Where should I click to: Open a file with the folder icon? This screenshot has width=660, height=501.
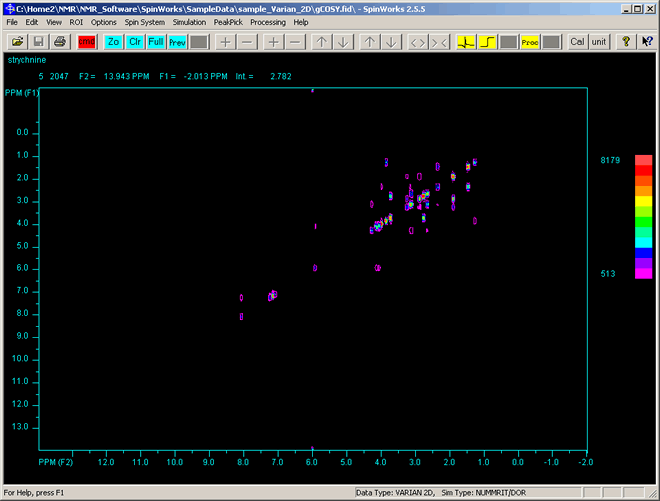17,42
